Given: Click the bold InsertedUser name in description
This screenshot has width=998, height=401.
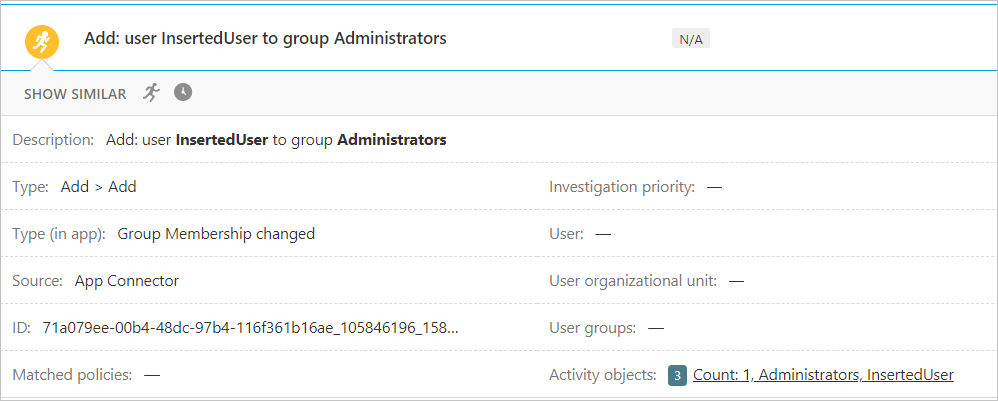Looking at the screenshot, I should 221,140.
